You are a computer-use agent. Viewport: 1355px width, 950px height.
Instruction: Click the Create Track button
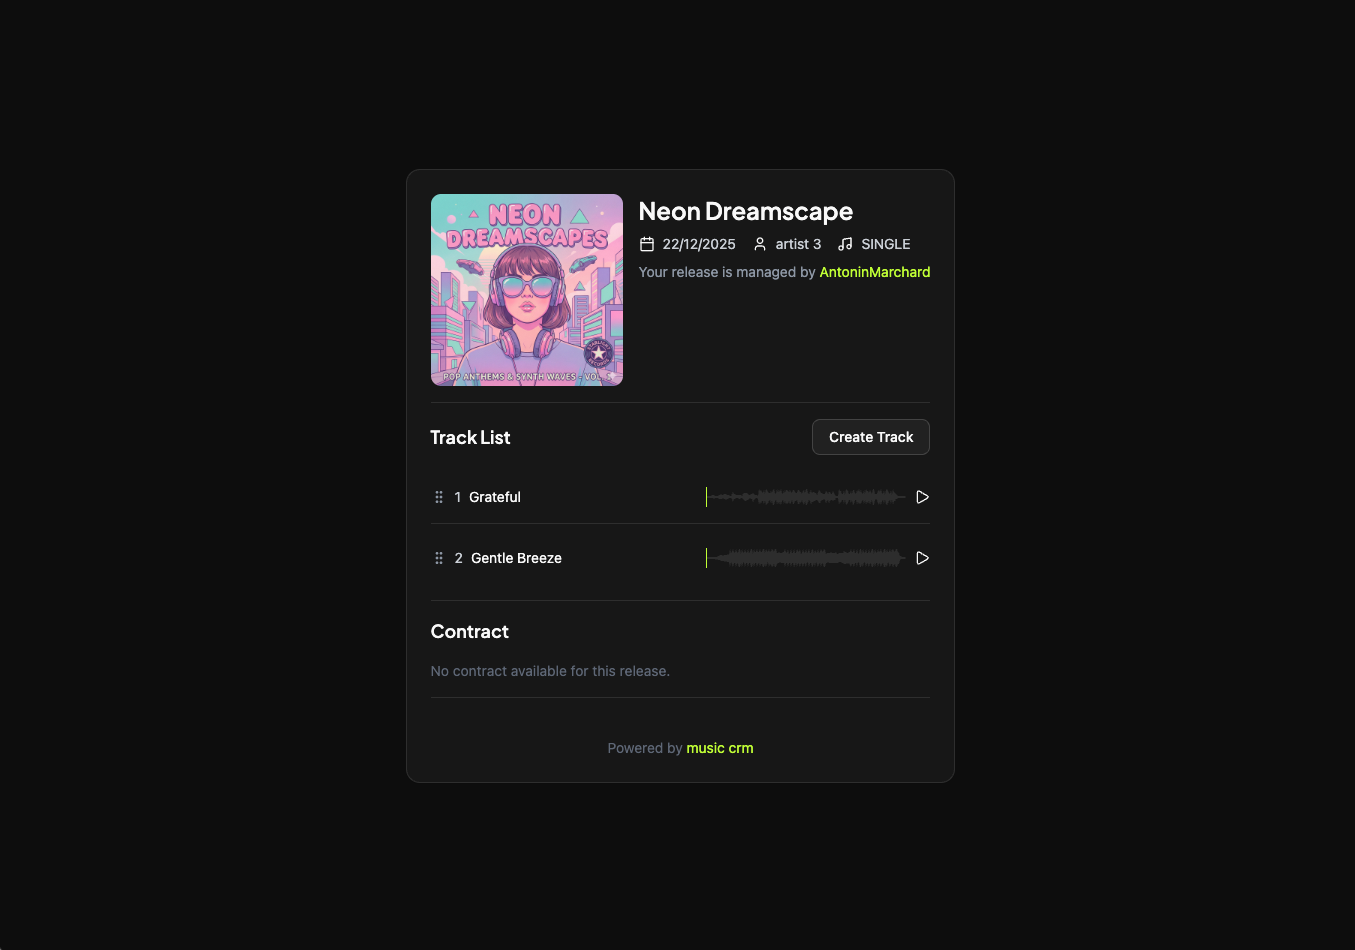(x=870, y=437)
